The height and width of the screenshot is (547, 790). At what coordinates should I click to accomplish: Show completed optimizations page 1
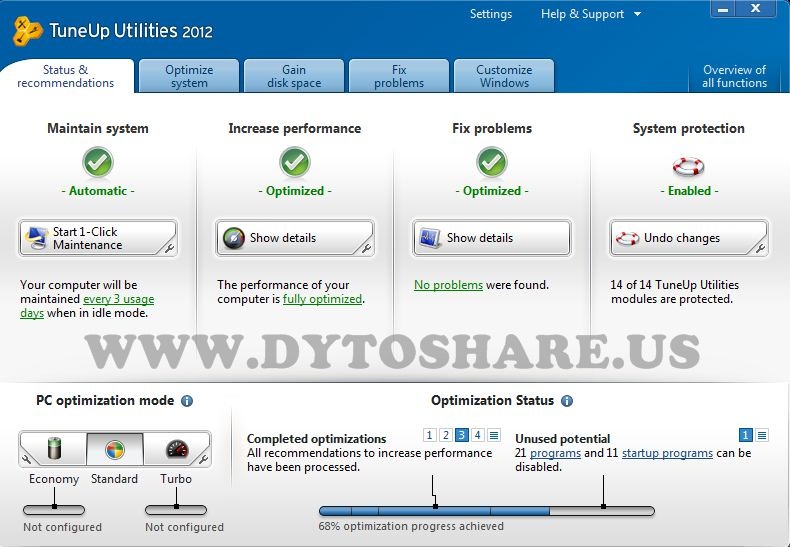429,435
